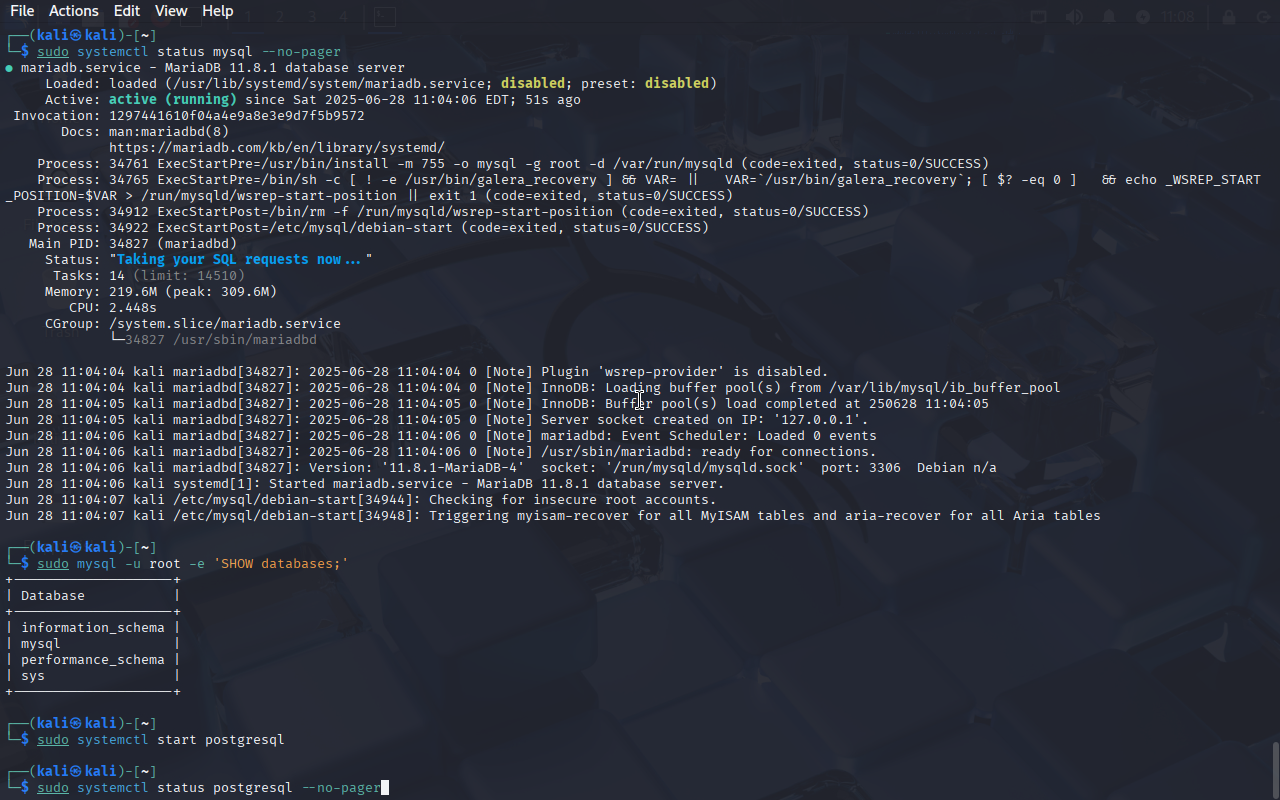
Task: Click the 'Database' table header
Action: [53, 595]
